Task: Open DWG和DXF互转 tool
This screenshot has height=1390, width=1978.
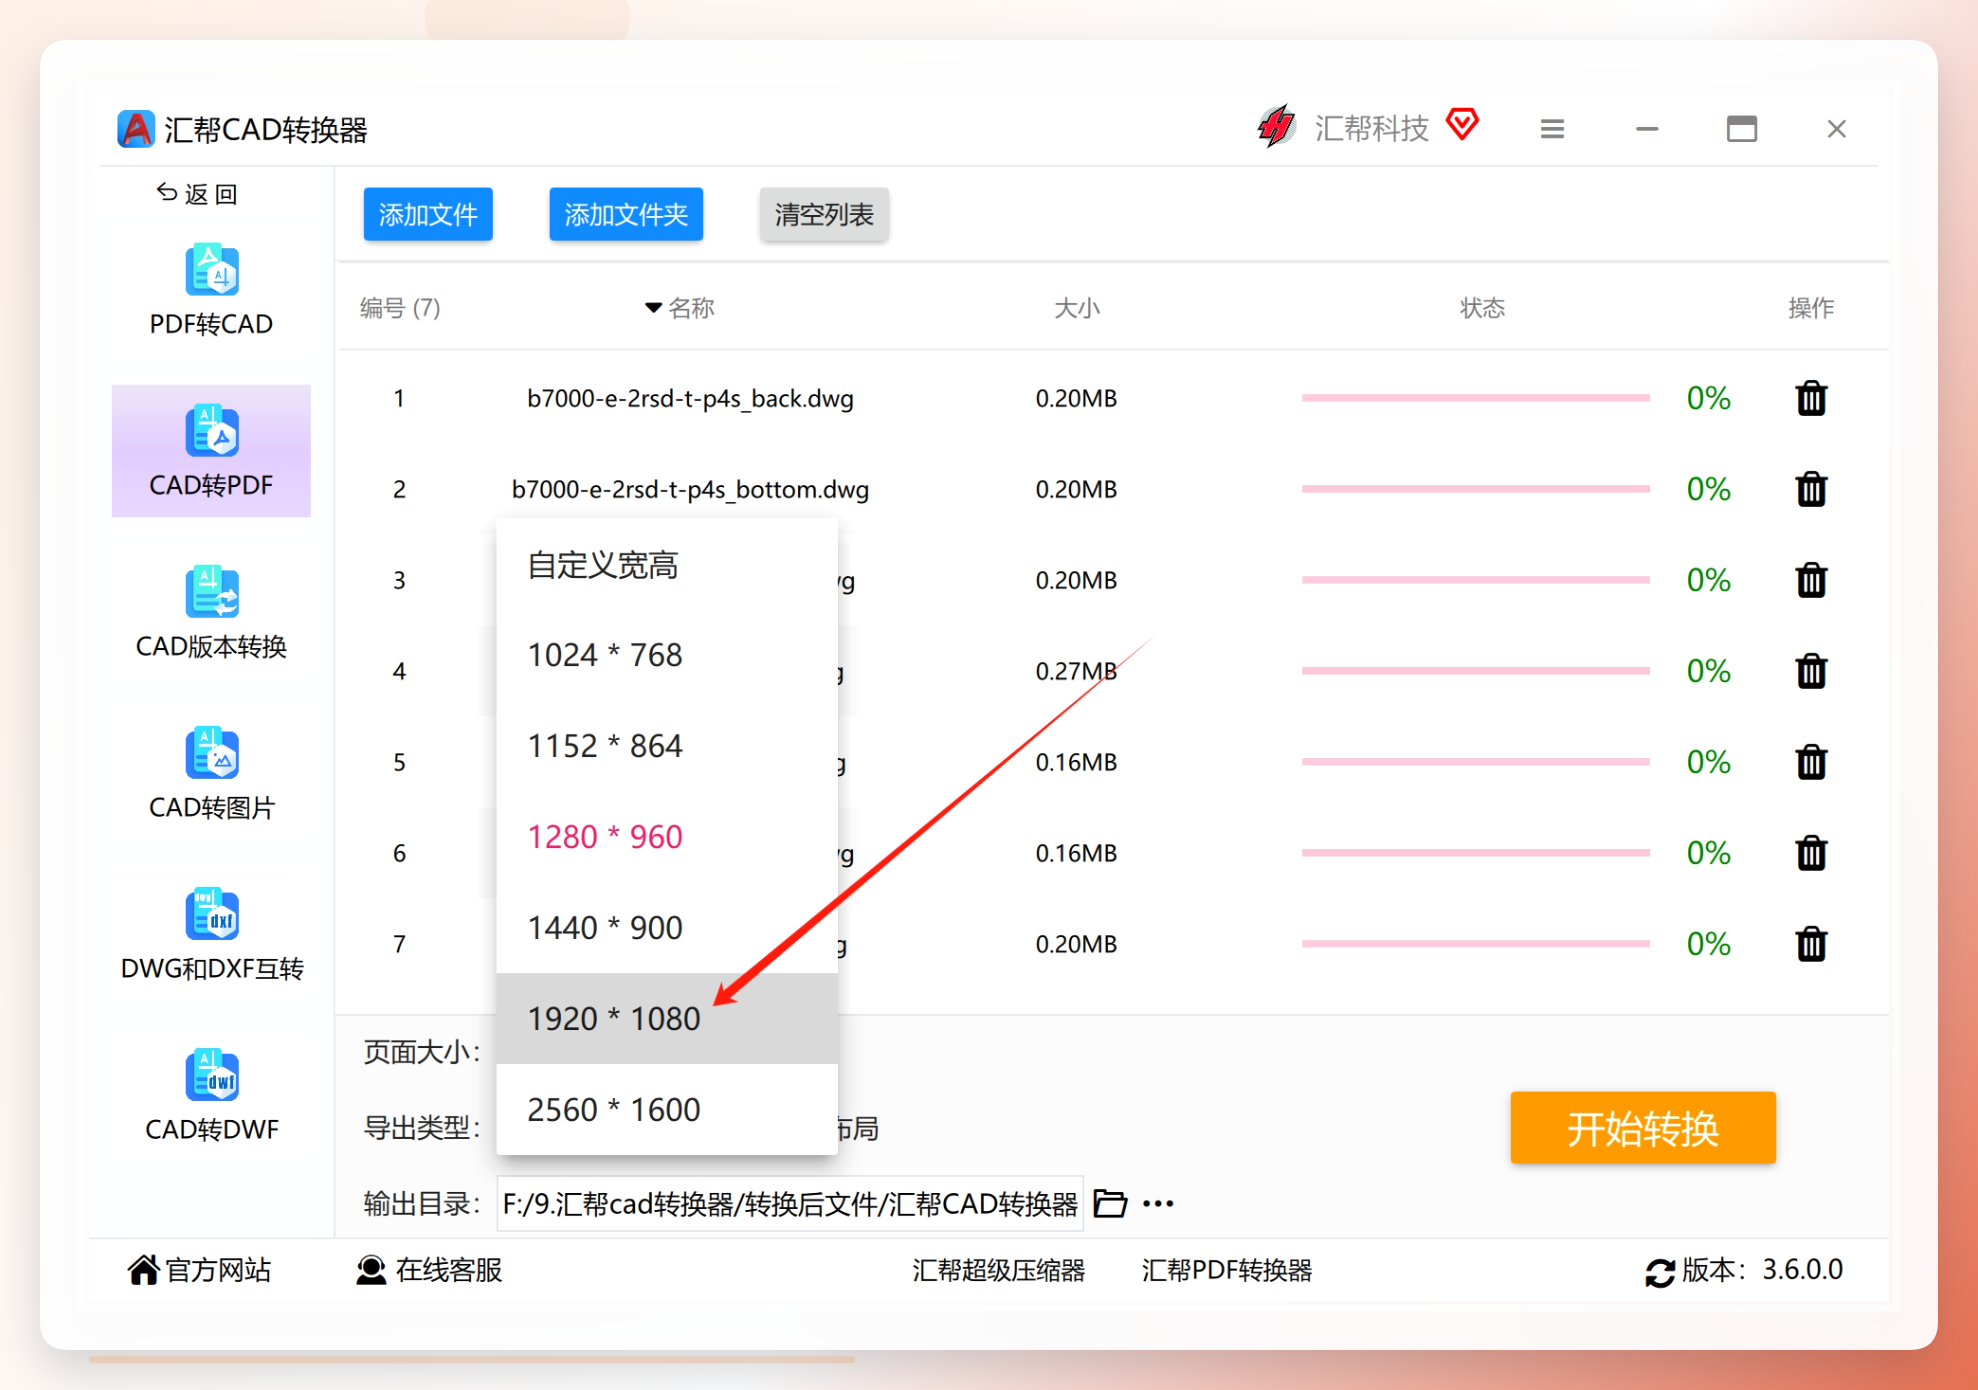Action: coord(211,935)
